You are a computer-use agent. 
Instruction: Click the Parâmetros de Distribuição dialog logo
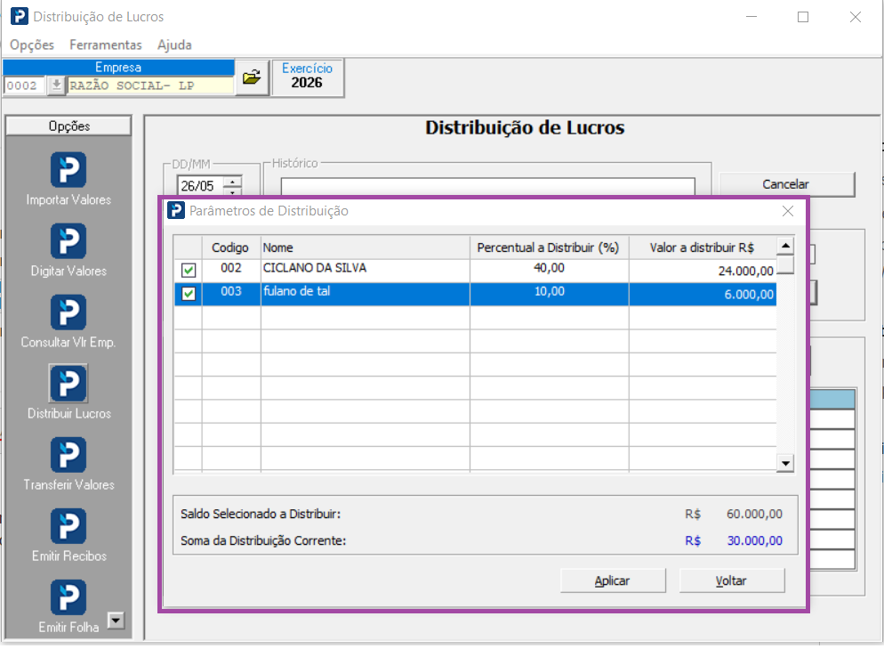(176, 211)
